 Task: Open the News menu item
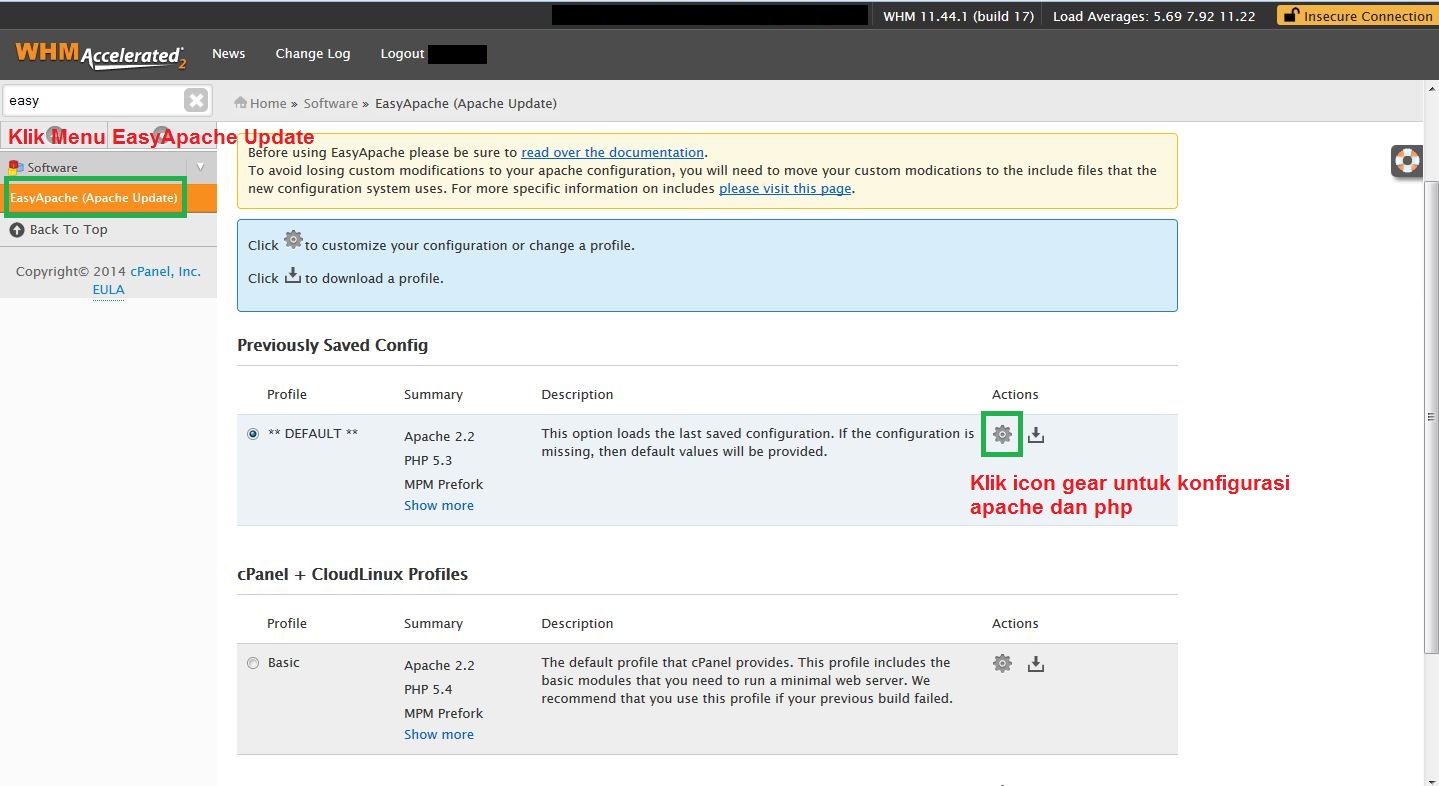pyautogui.click(x=228, y=54)
